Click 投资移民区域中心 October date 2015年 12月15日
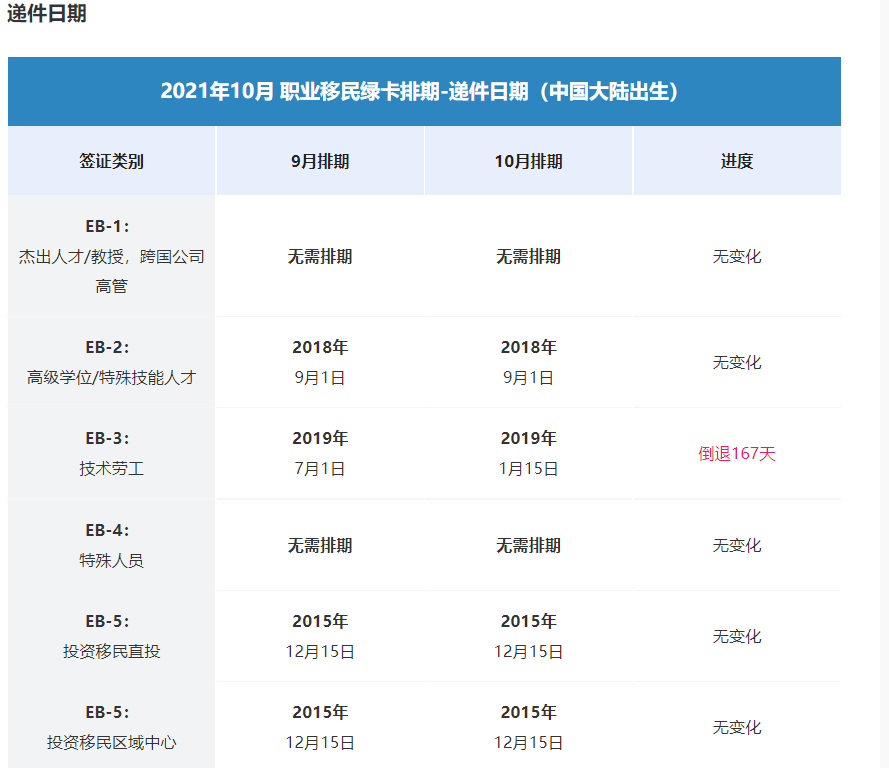The width and height of the screenshot is (889, 768). (x=528, y=725)
